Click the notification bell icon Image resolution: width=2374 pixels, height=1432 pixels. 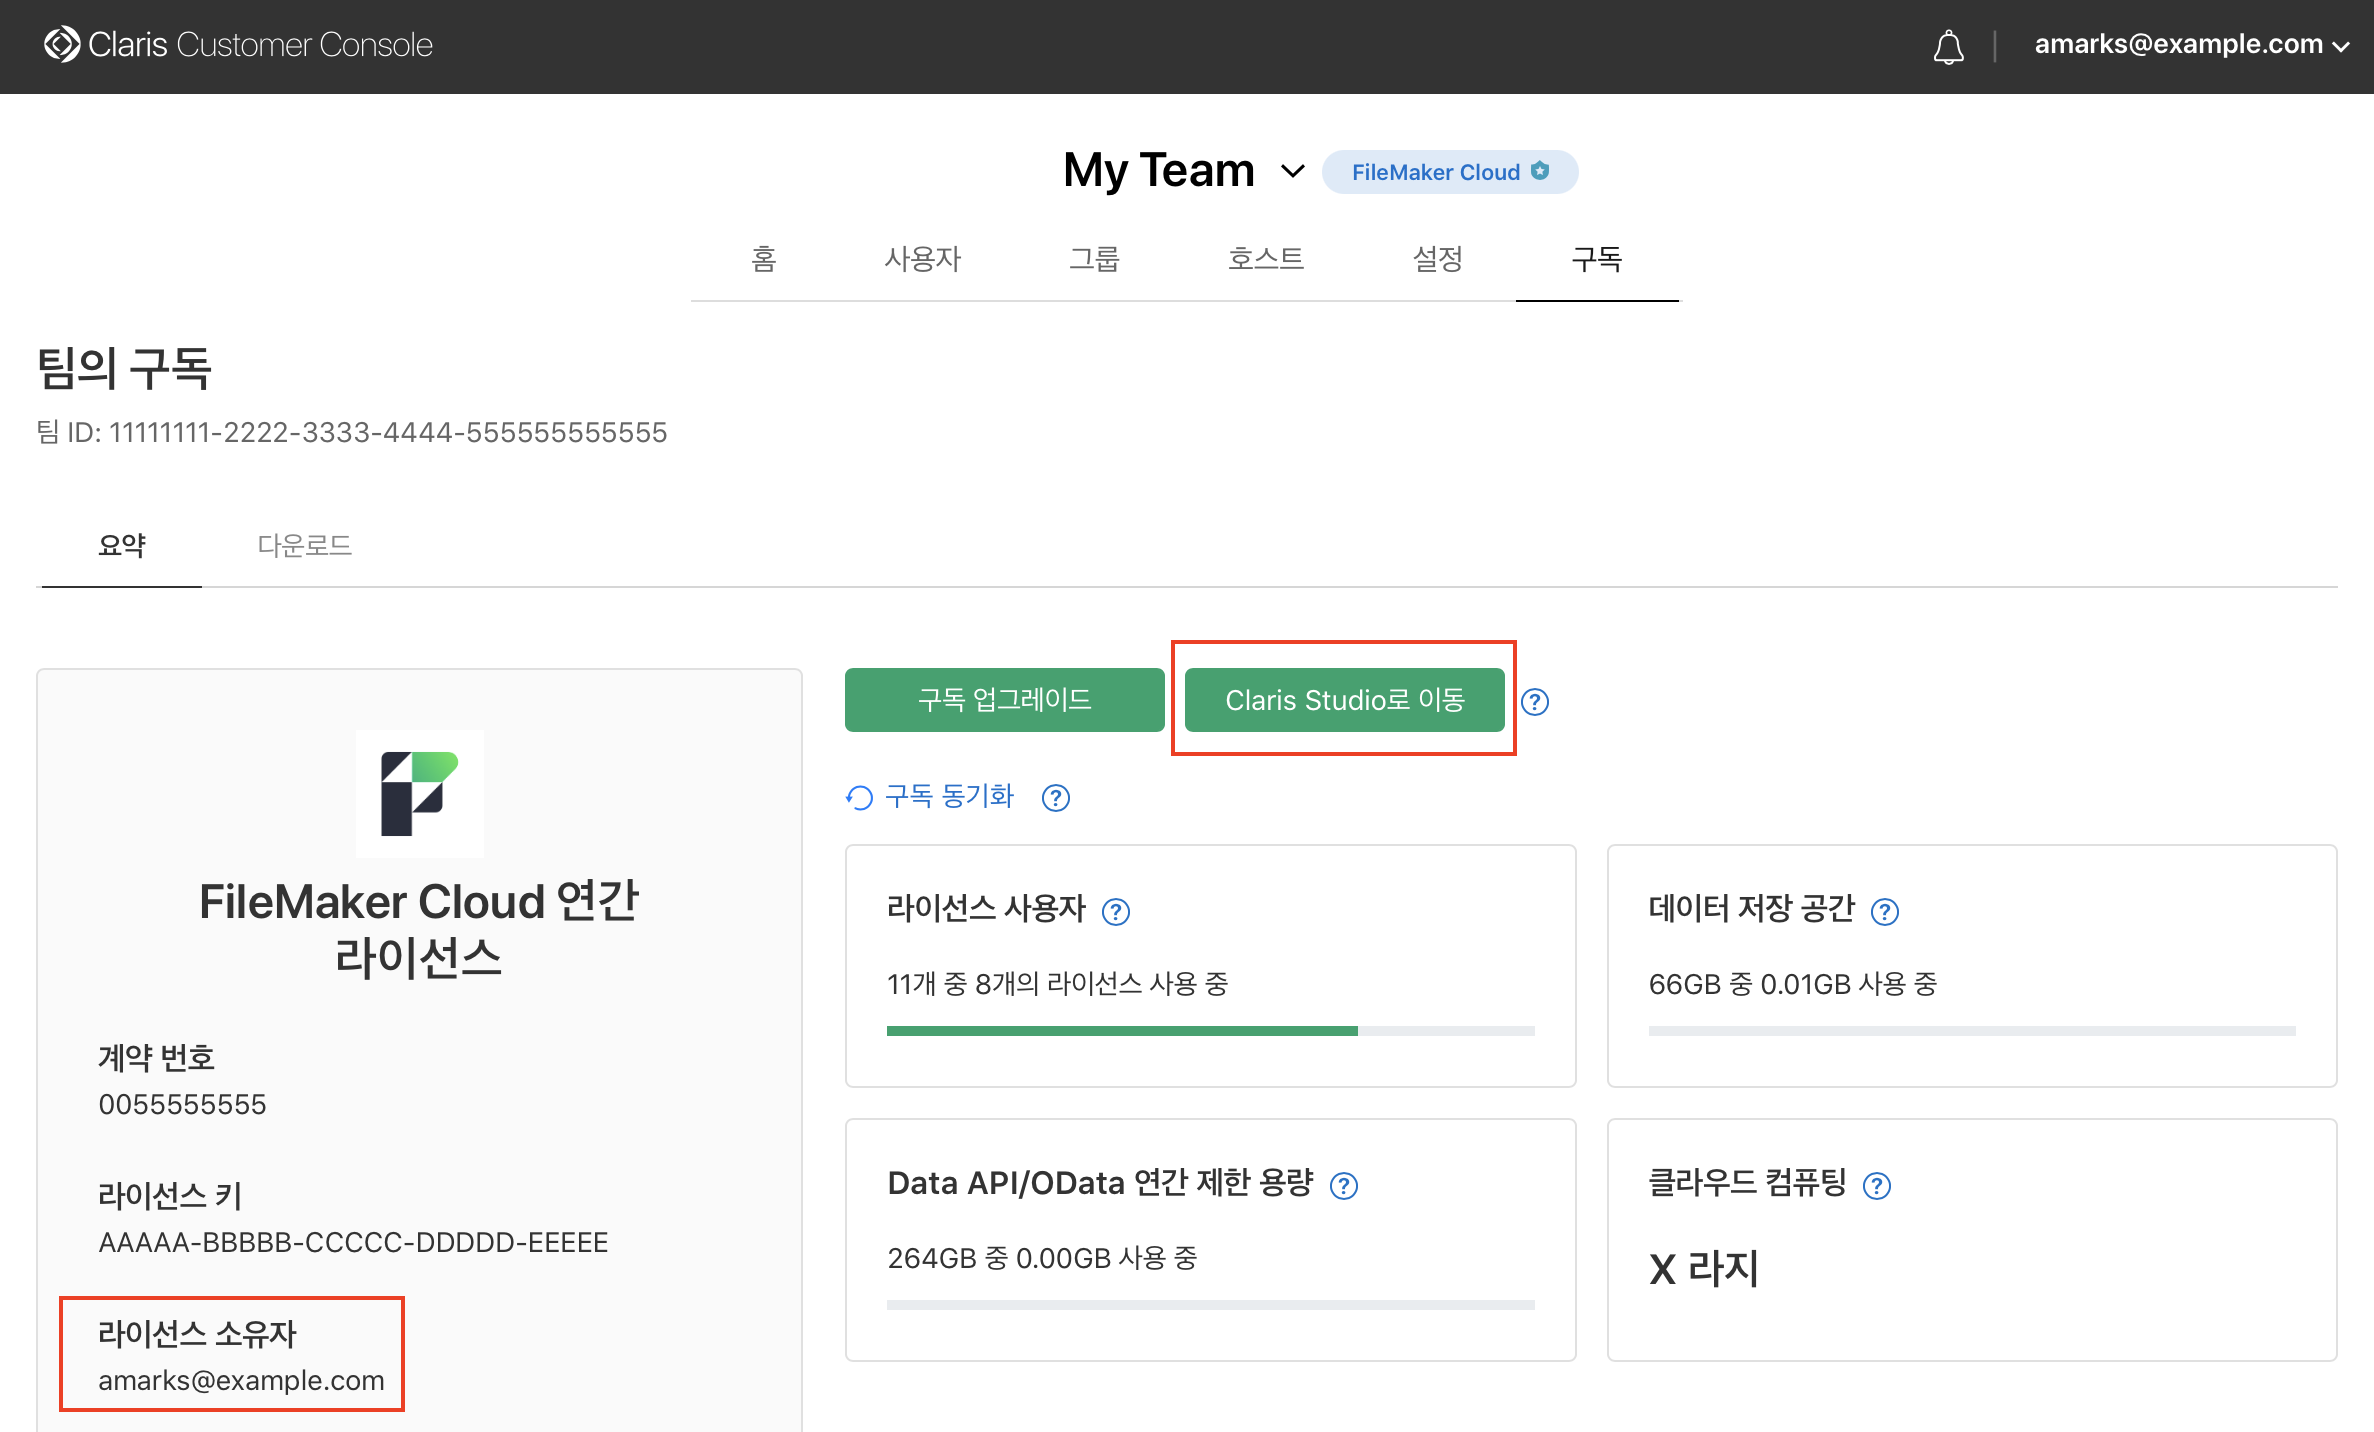point(1948,46)
